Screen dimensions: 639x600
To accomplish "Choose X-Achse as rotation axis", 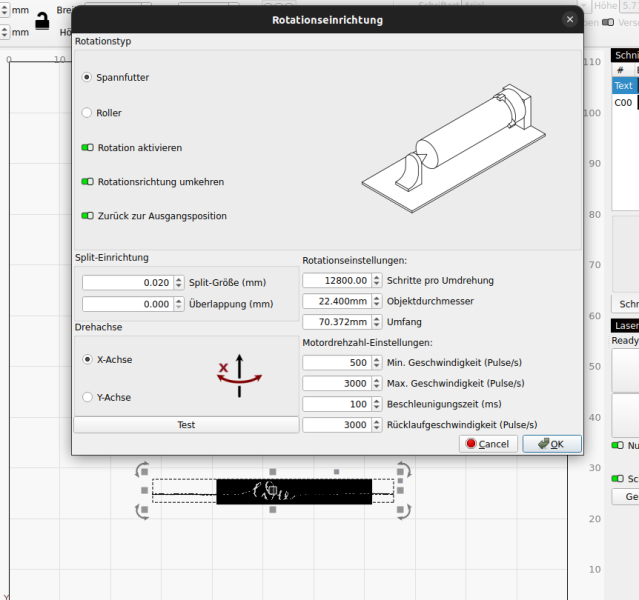I will click(x=87, y=360).
